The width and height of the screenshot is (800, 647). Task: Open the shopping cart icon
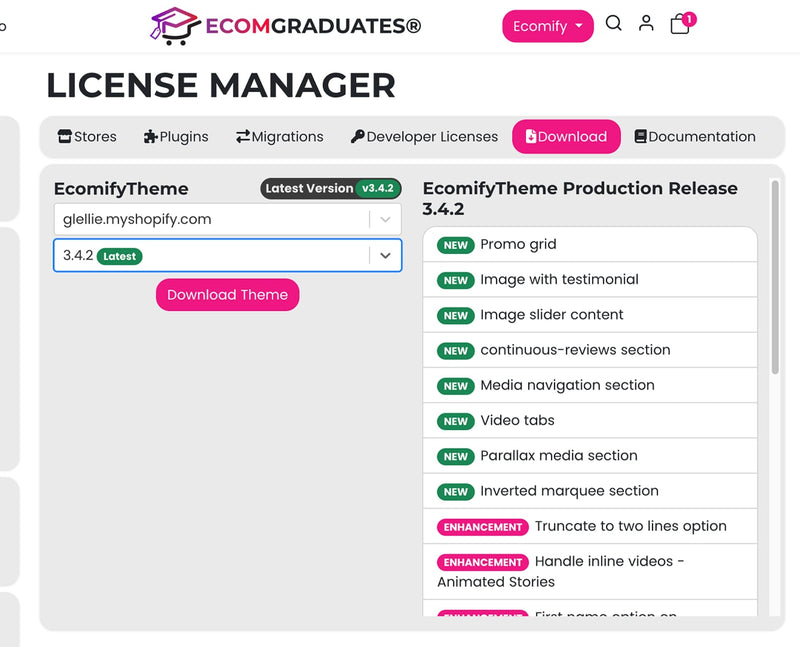(681, 24)
